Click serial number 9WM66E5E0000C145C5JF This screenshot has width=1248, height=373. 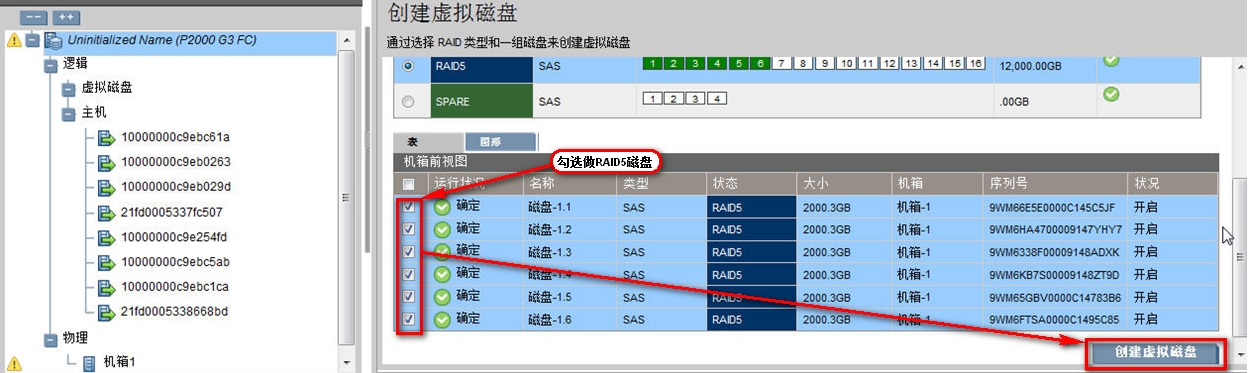point(1052,208)
